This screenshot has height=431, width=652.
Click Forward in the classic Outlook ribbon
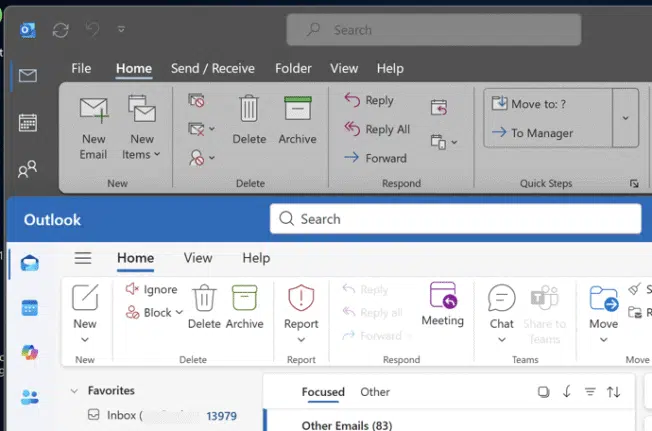pos(375,158)
